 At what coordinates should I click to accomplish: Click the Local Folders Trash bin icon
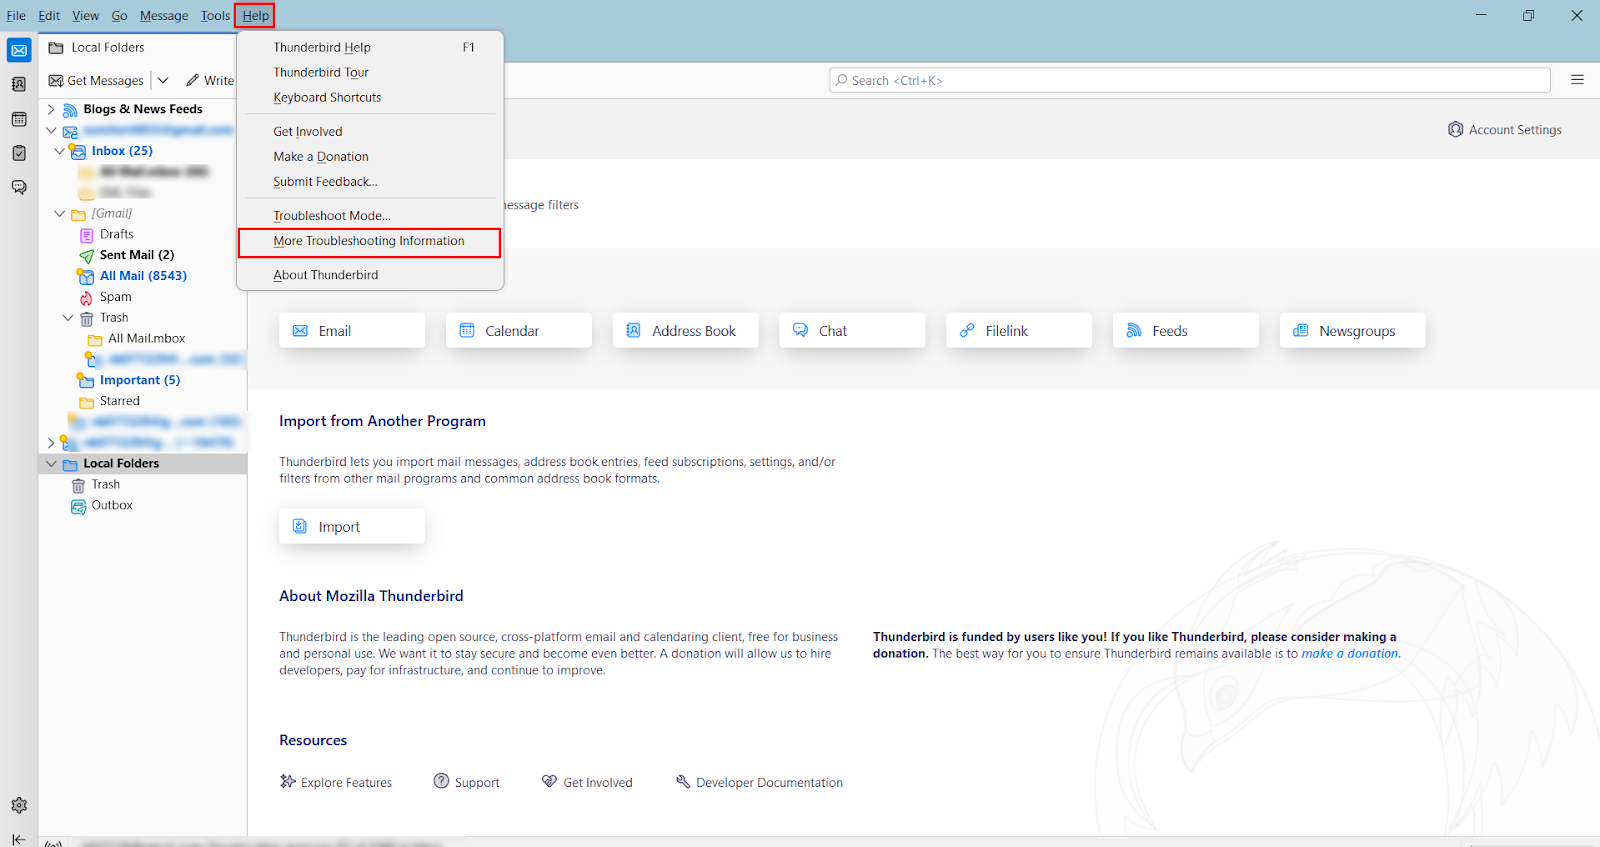coord(78,485)
